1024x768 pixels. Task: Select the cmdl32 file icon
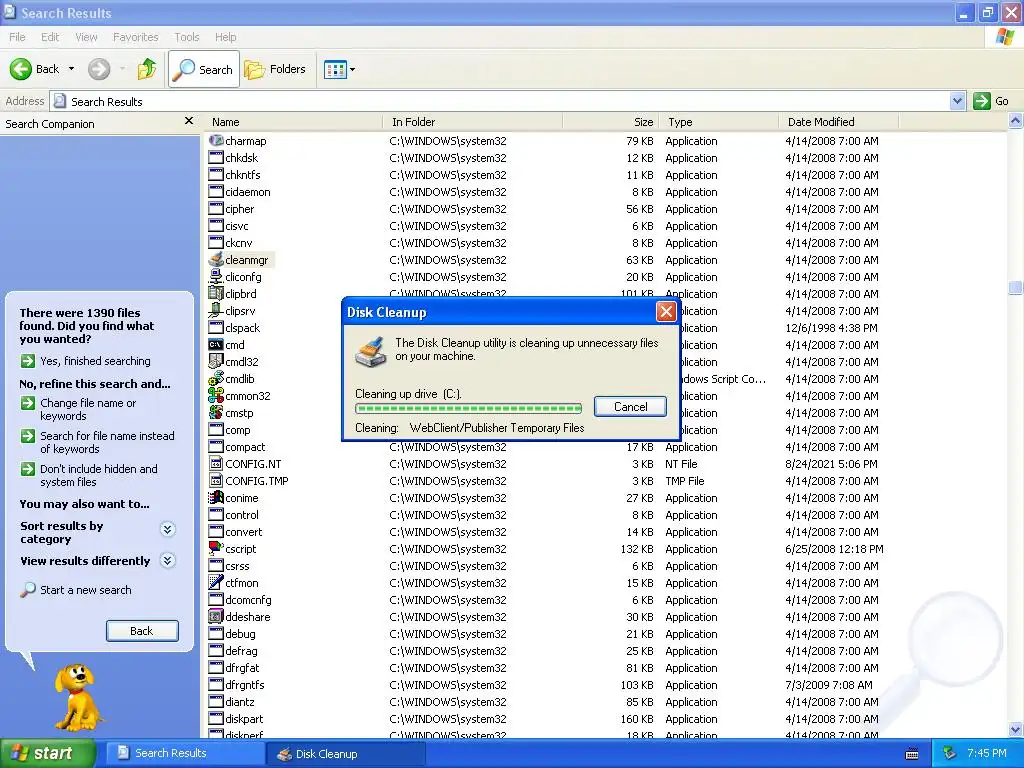[x=216, y=361]
